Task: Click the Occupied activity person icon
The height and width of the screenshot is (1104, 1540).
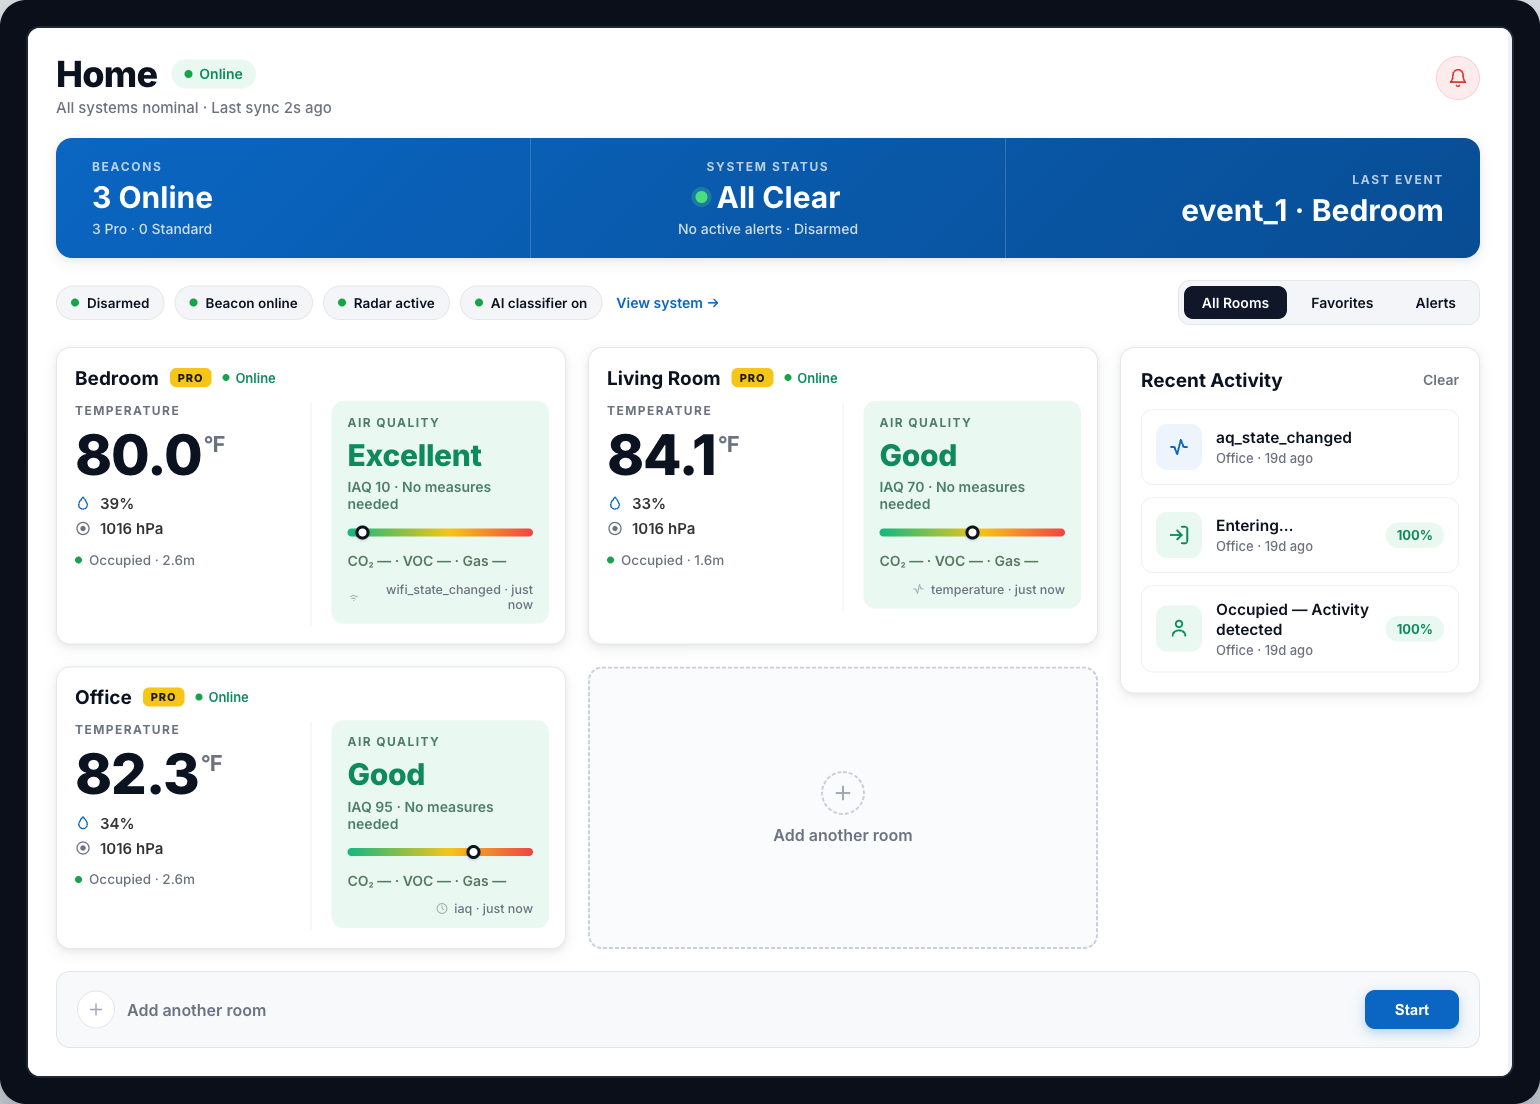Action: tap(1179, 629)
